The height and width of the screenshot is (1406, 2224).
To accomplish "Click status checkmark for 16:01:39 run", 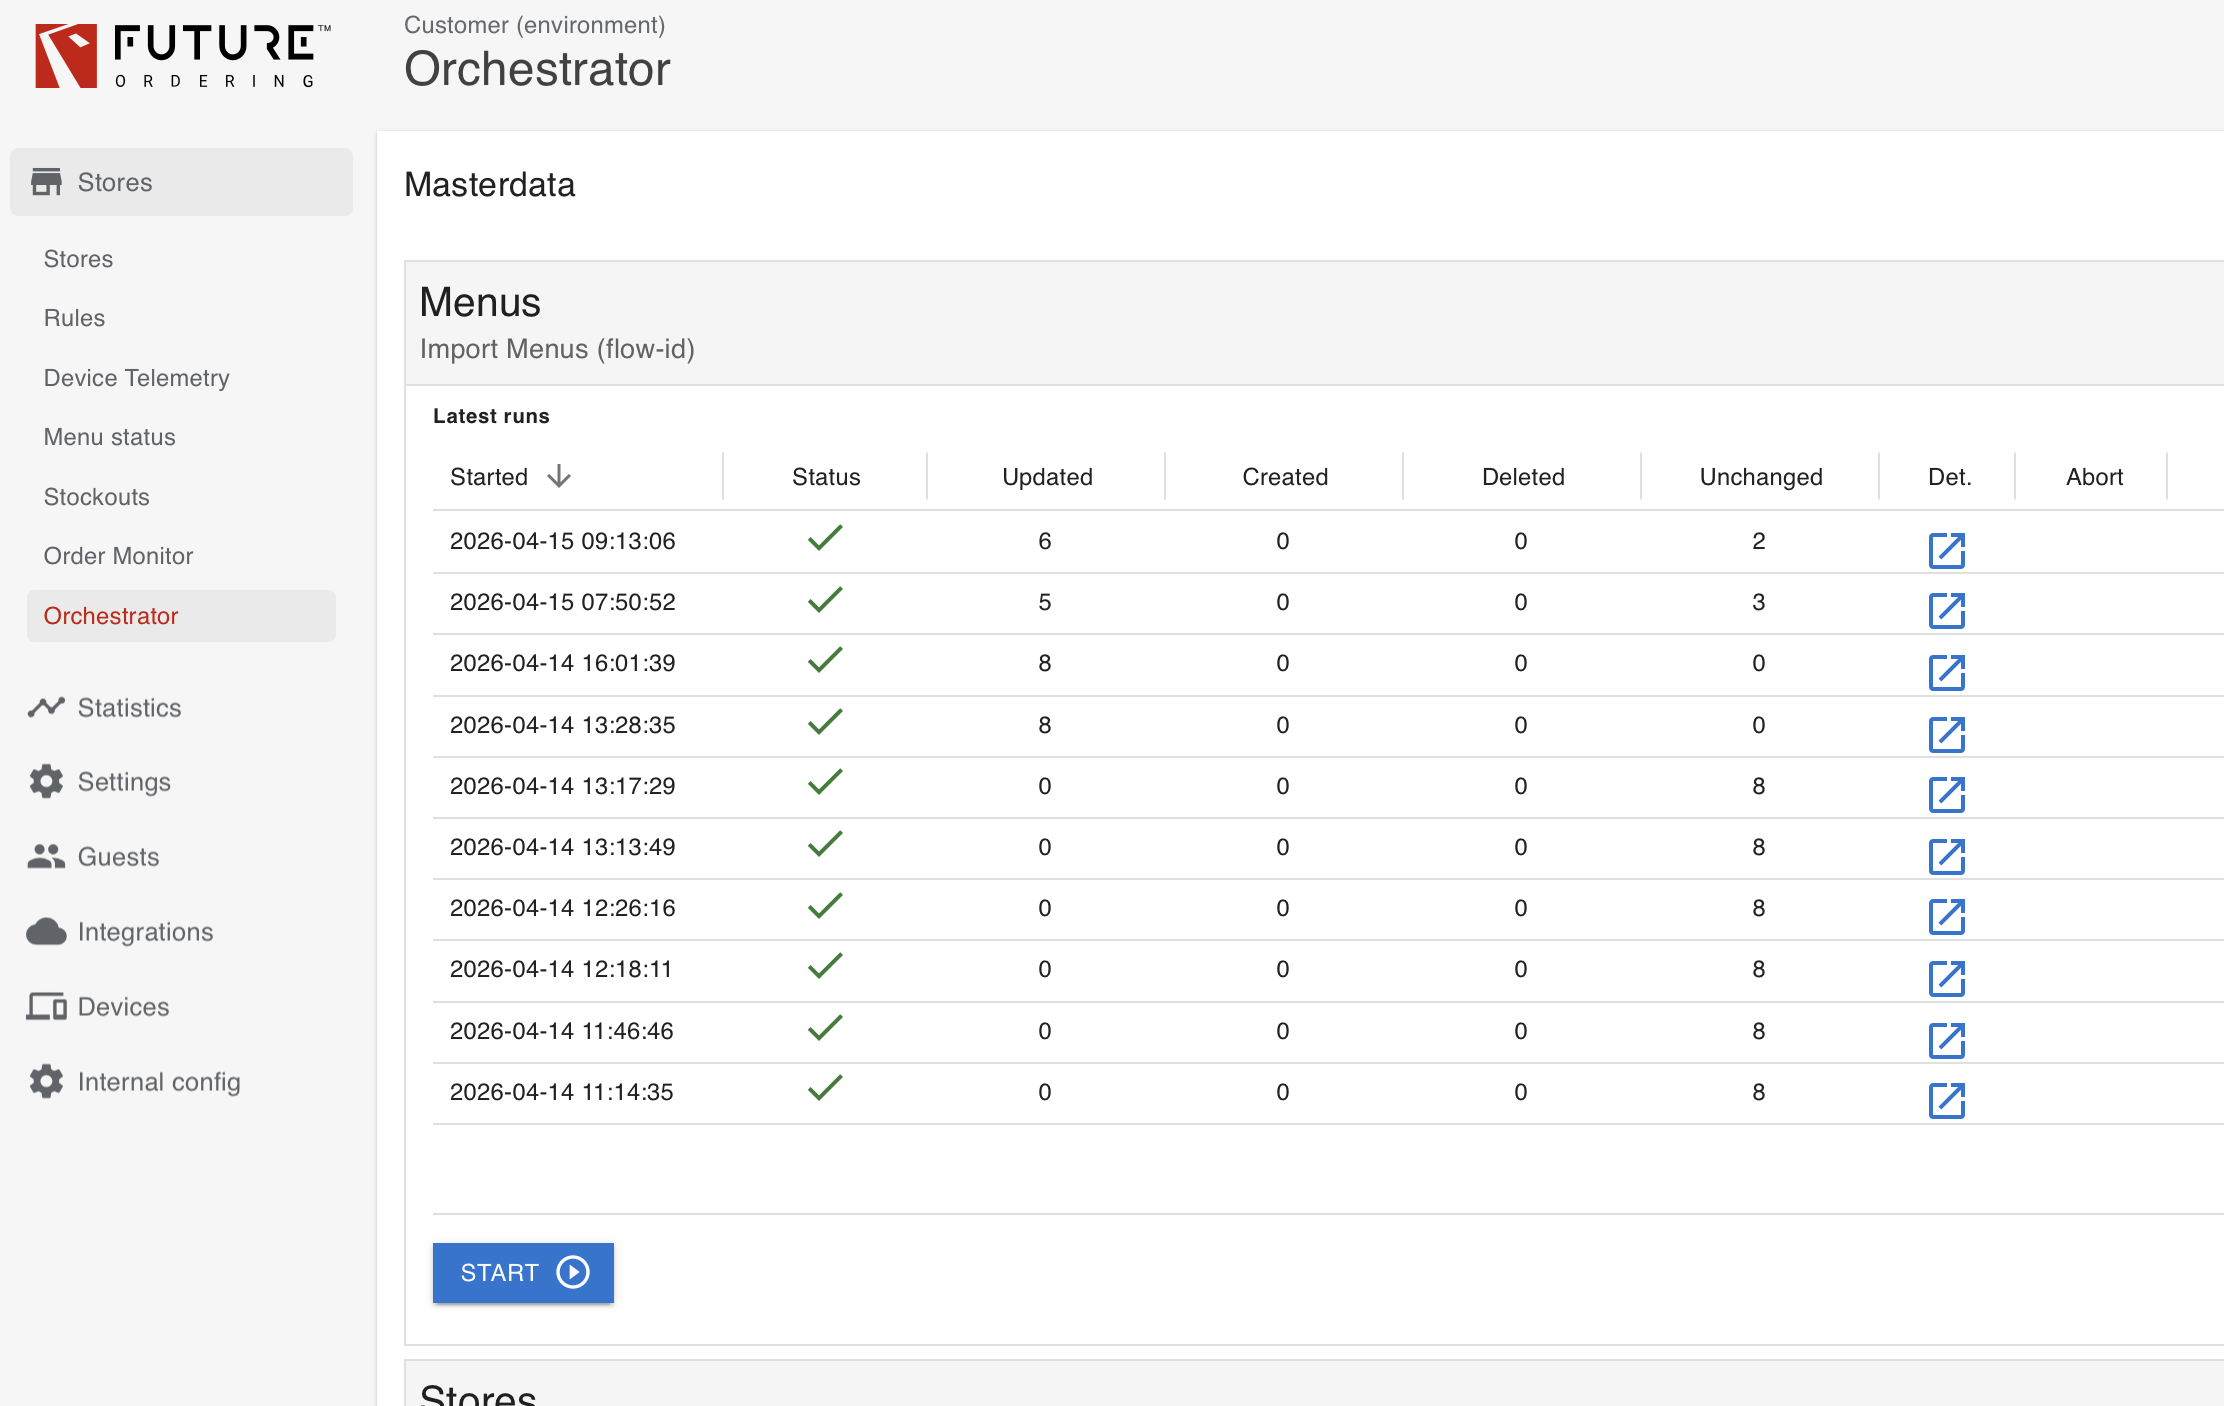I will tap(825, 660).
